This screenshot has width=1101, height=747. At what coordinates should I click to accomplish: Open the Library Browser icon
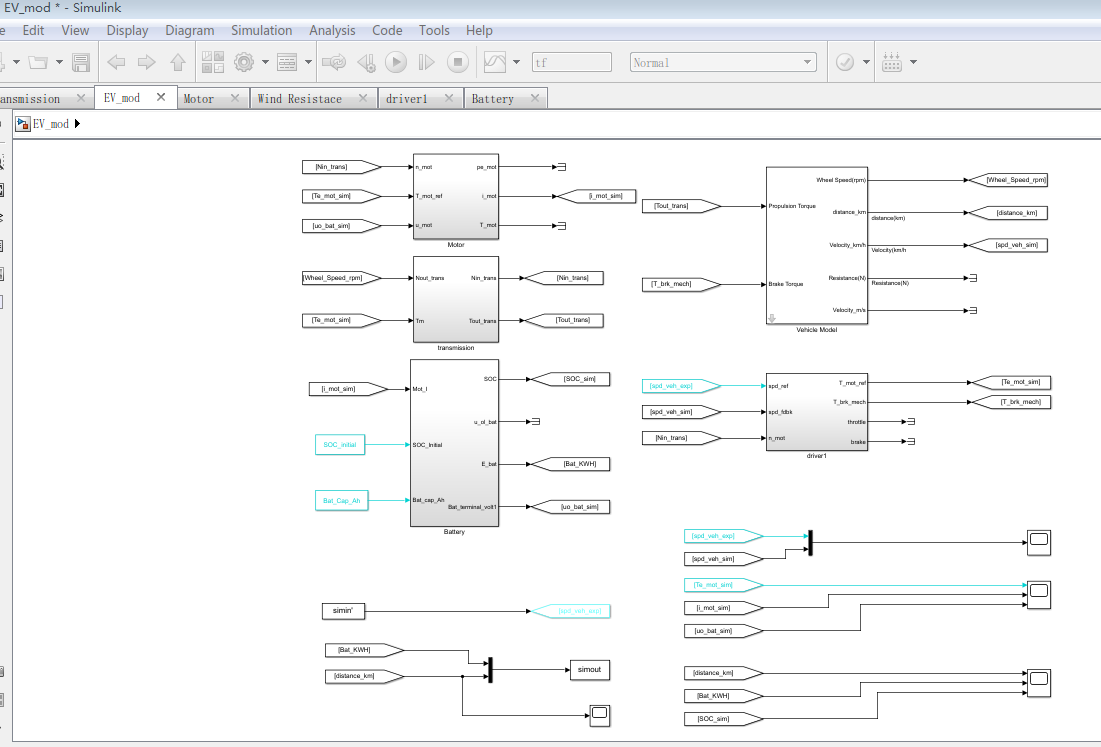click(x=213, y=62)
